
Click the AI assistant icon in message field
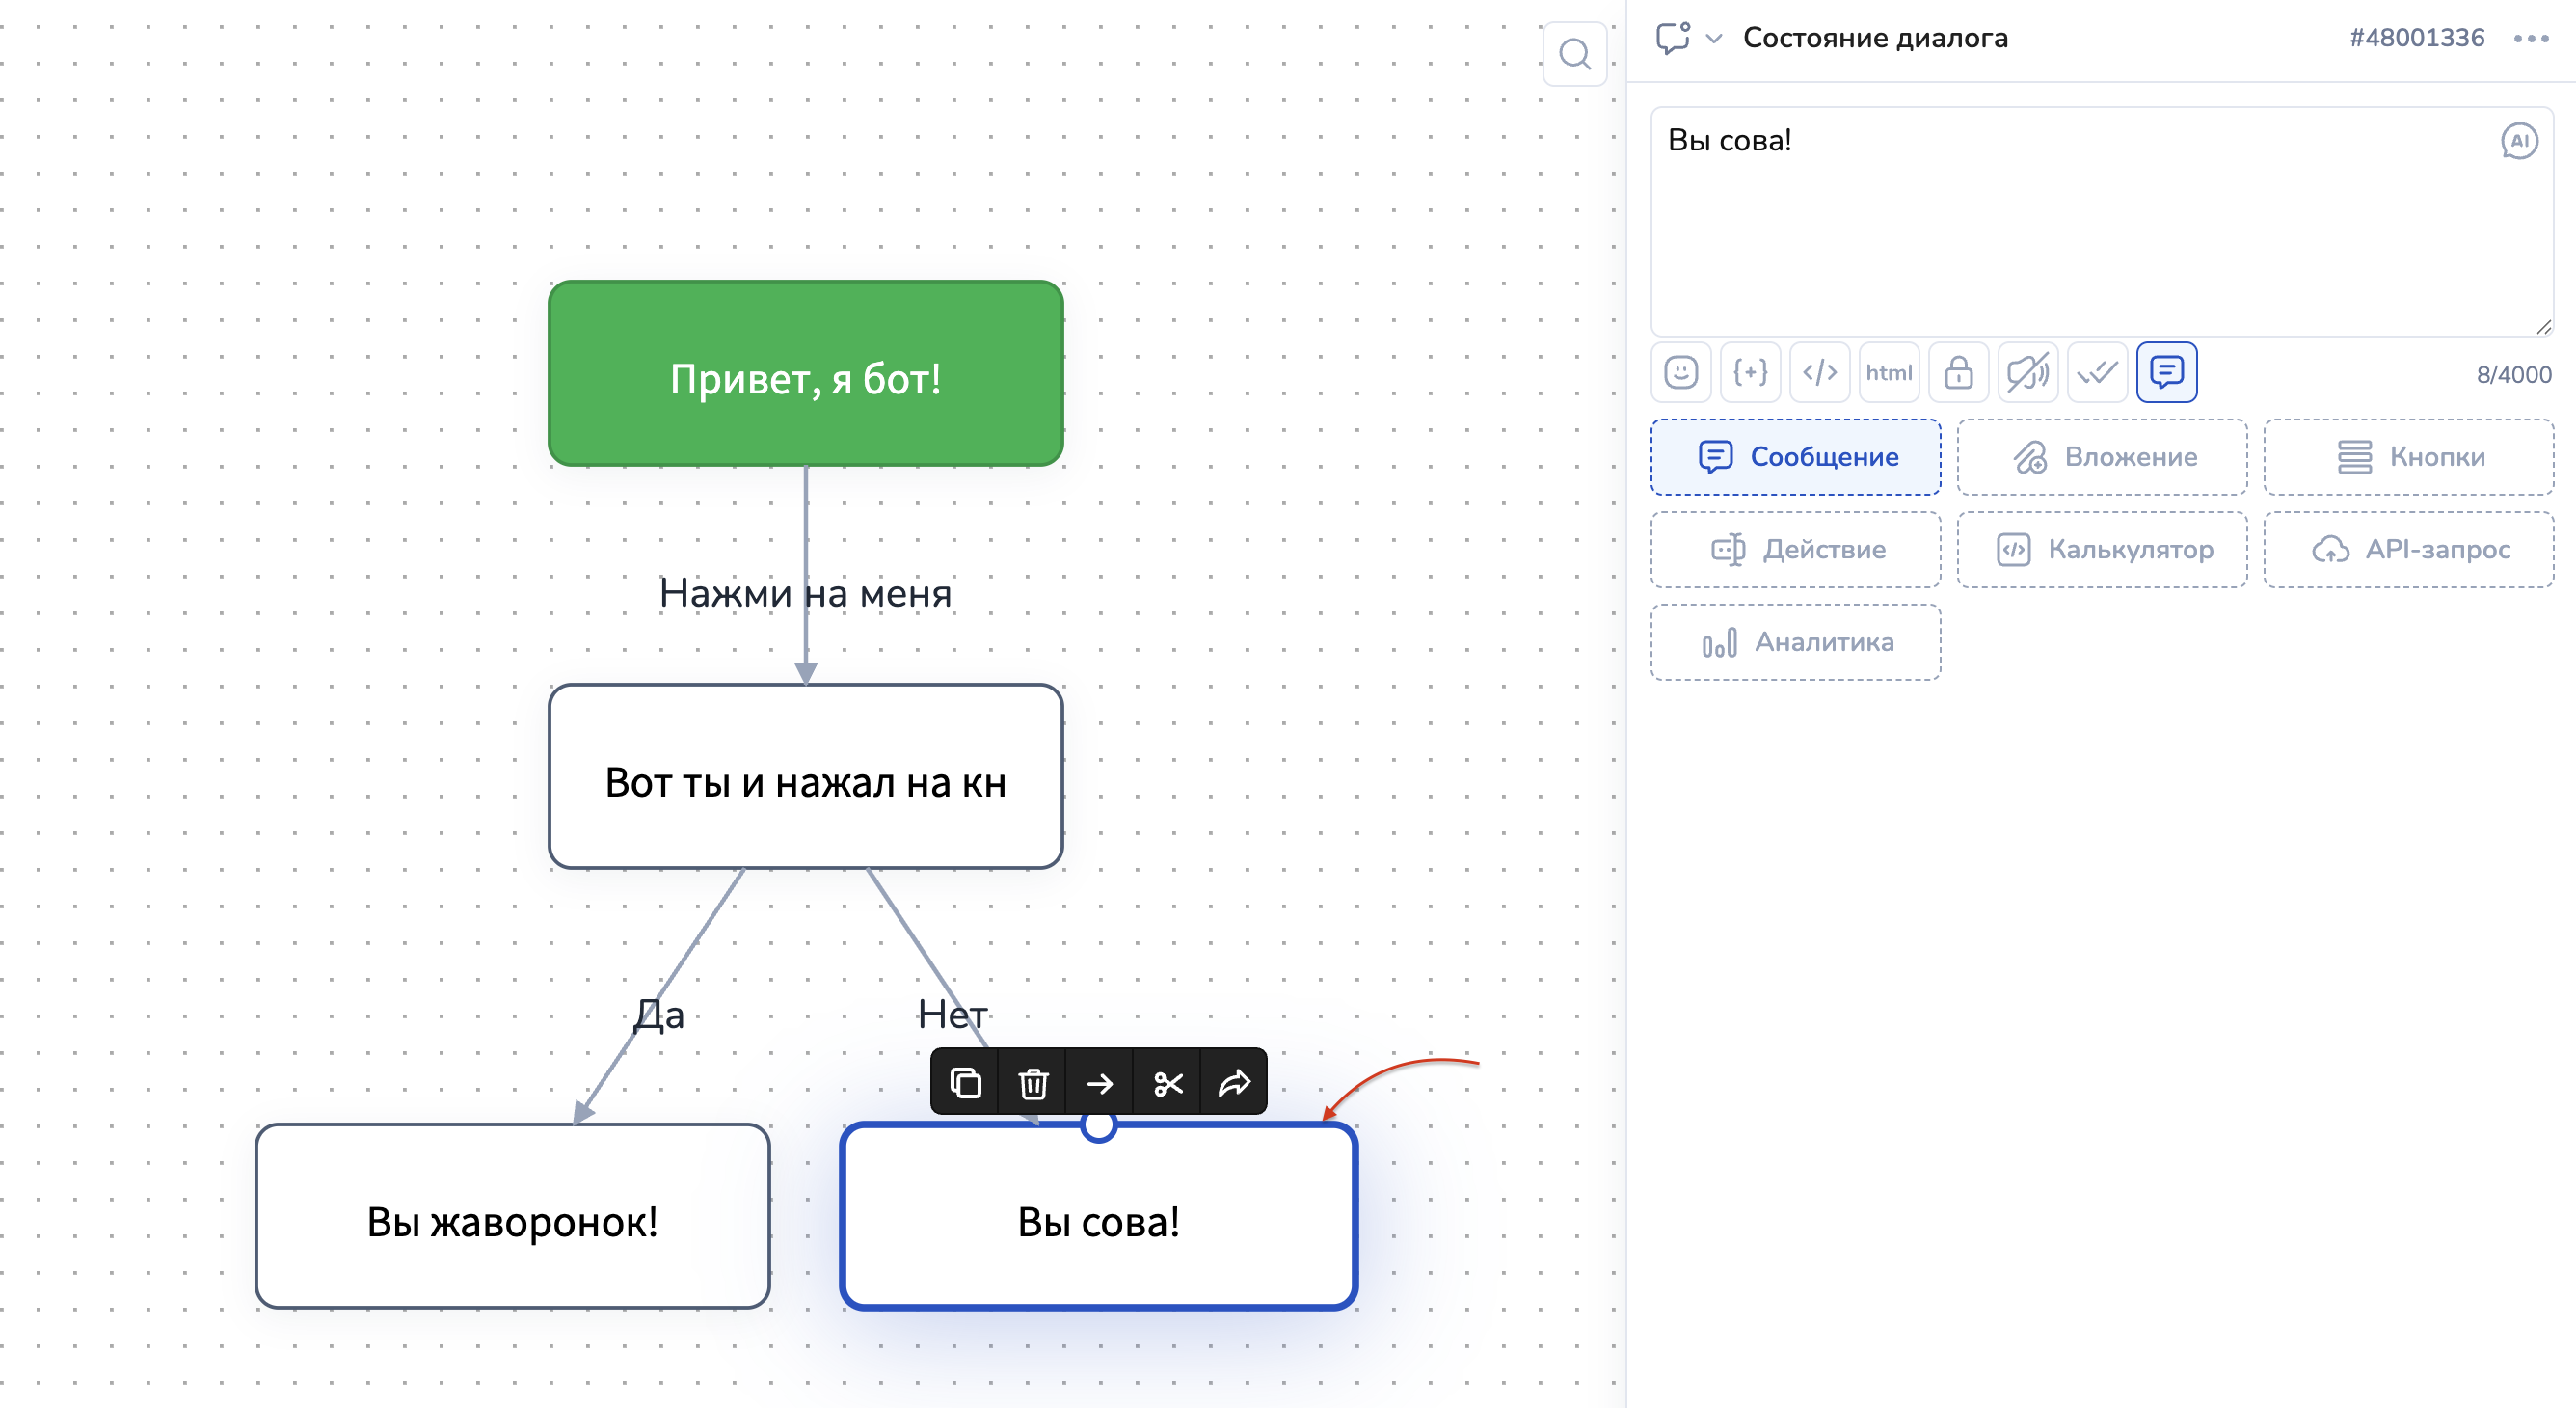click(2518, 141)
